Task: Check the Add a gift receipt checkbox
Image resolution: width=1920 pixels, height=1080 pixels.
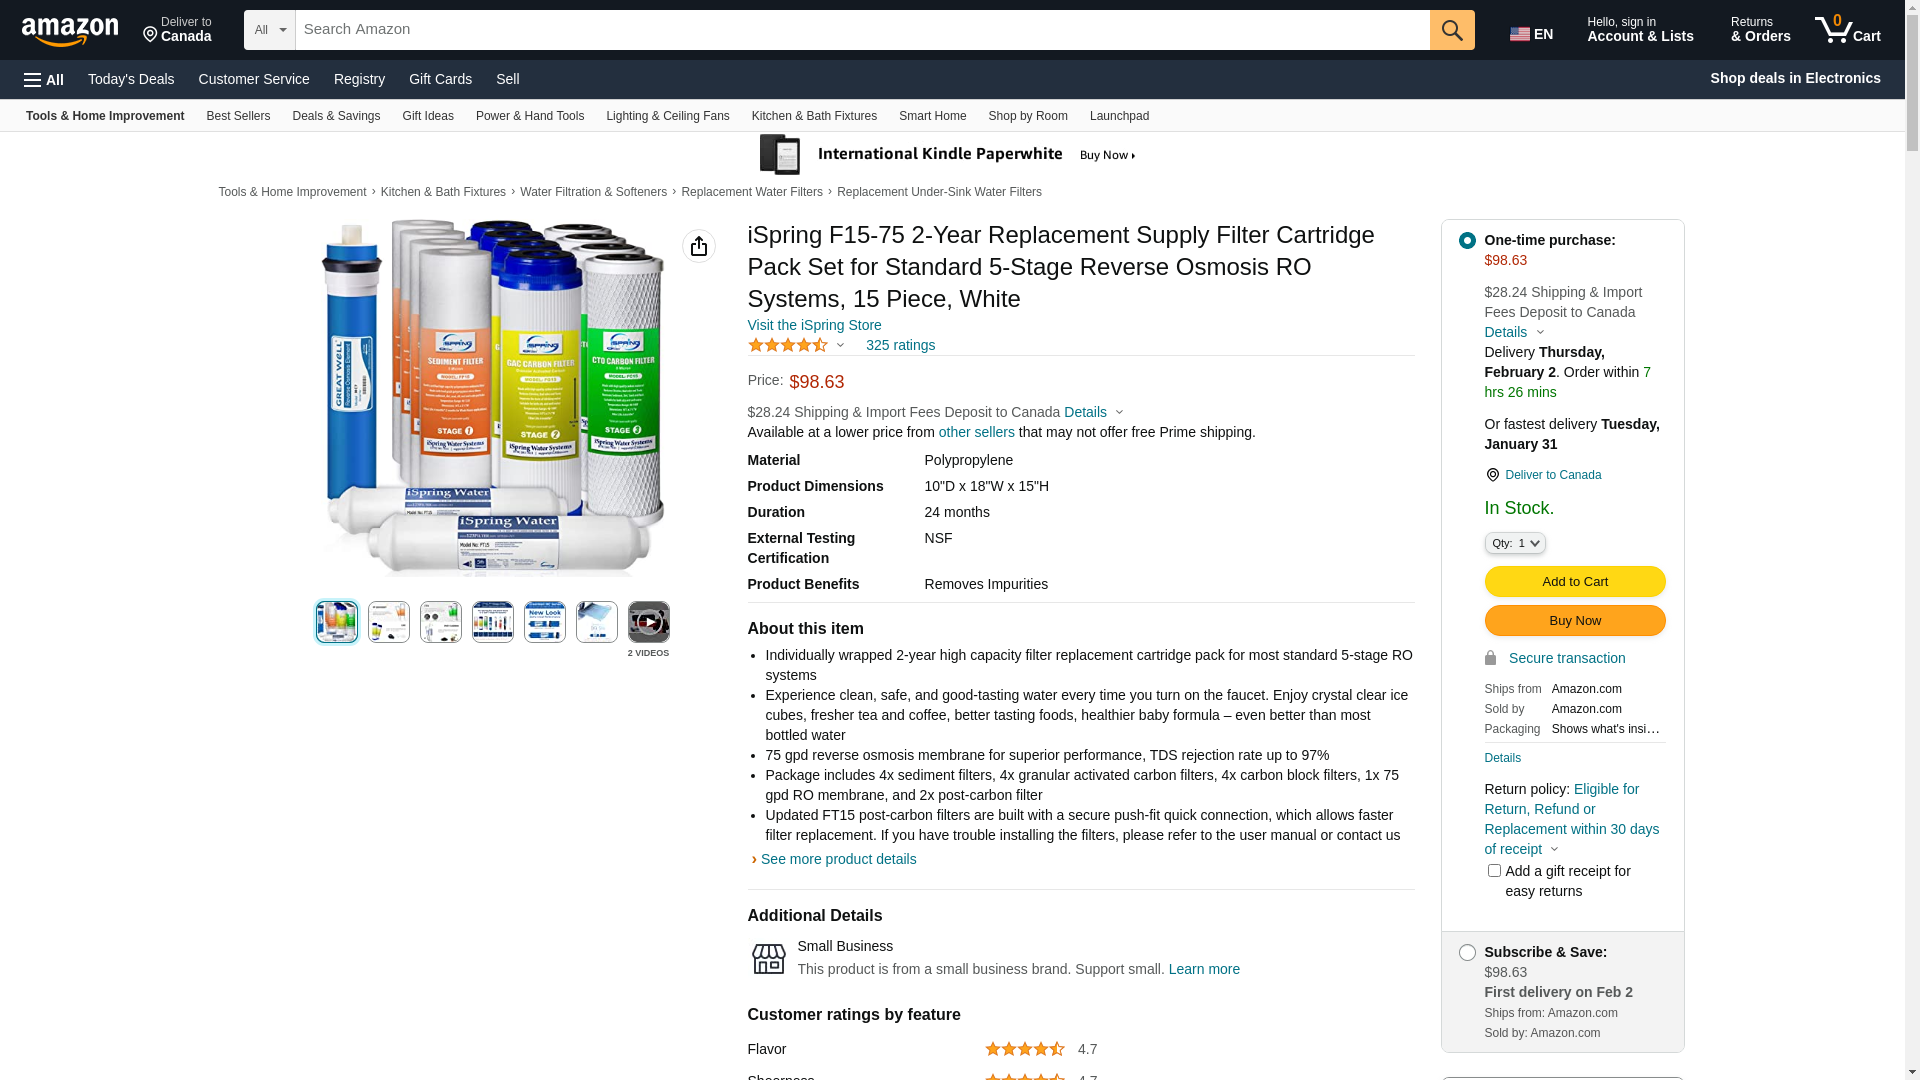Action: 1494,871
